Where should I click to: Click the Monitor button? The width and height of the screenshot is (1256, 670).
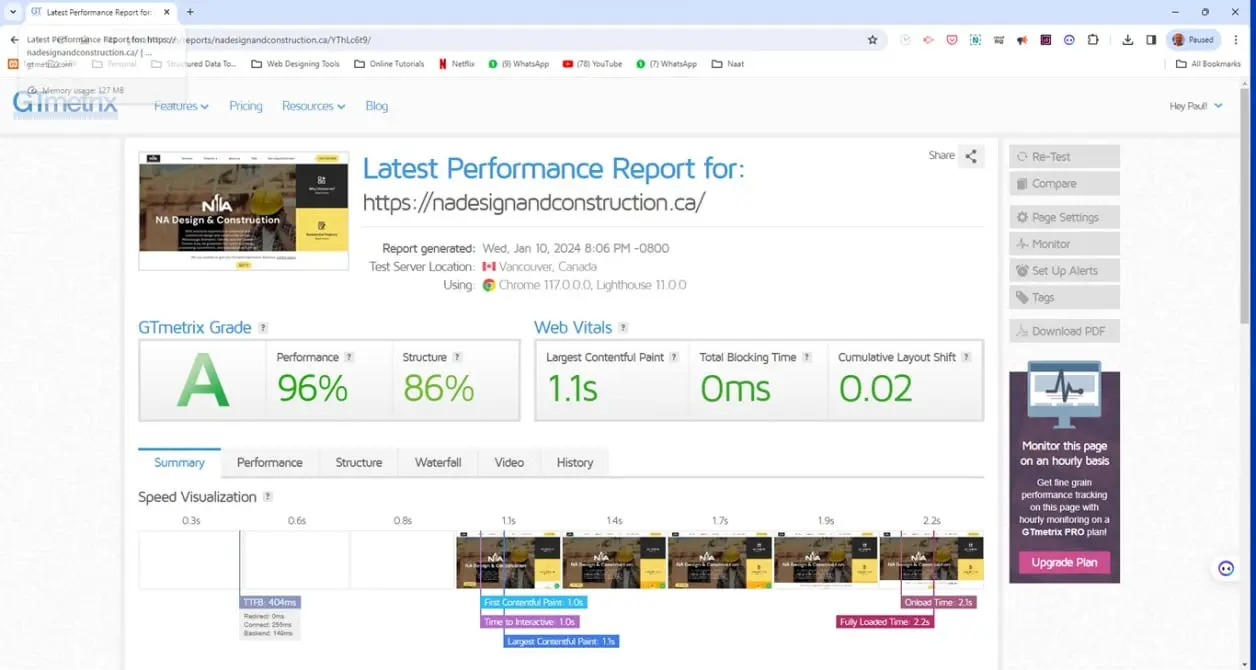tap(1064, 244)
